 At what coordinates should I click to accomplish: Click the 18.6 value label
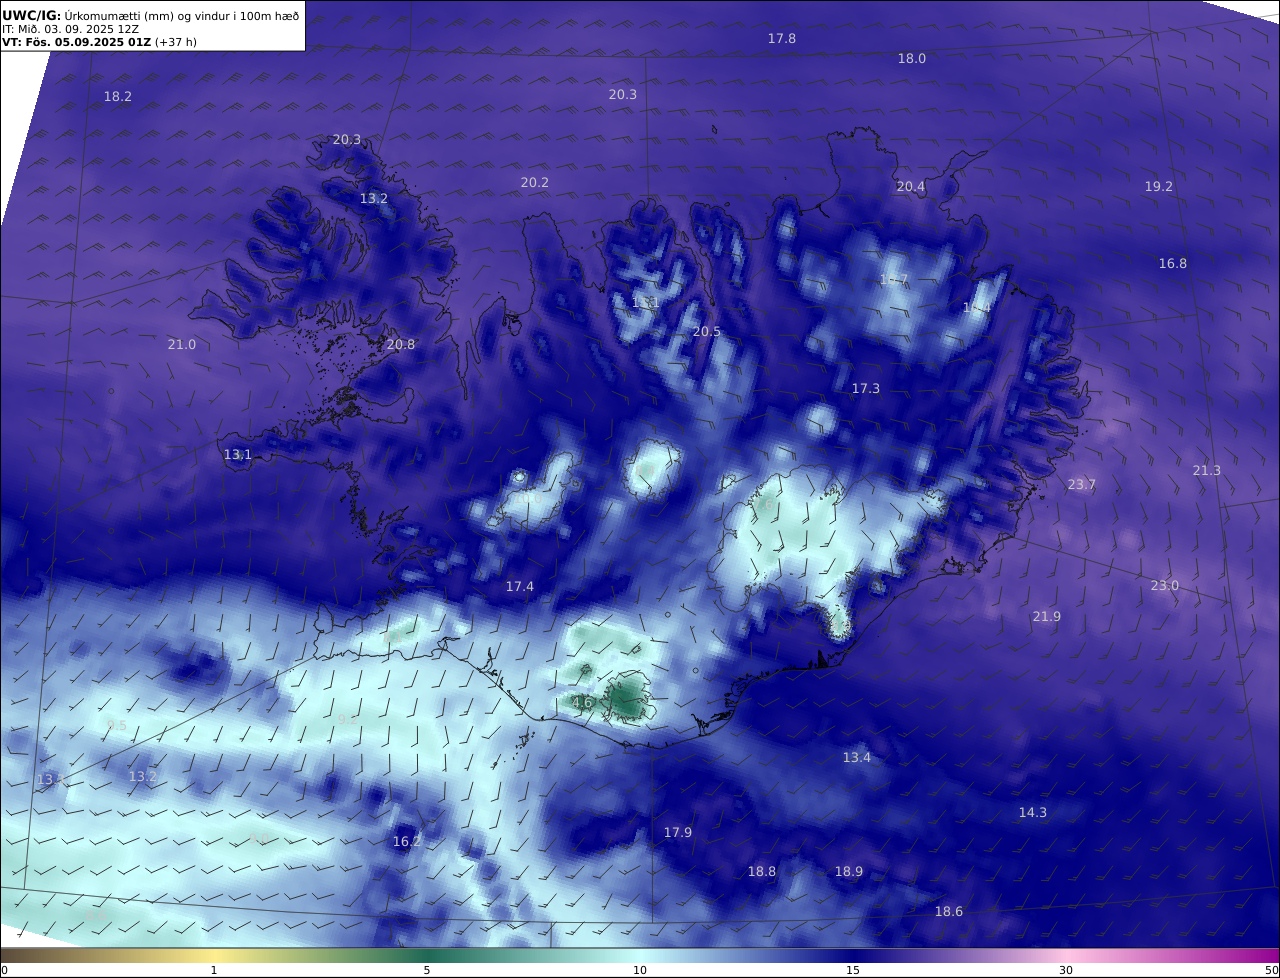949,911
